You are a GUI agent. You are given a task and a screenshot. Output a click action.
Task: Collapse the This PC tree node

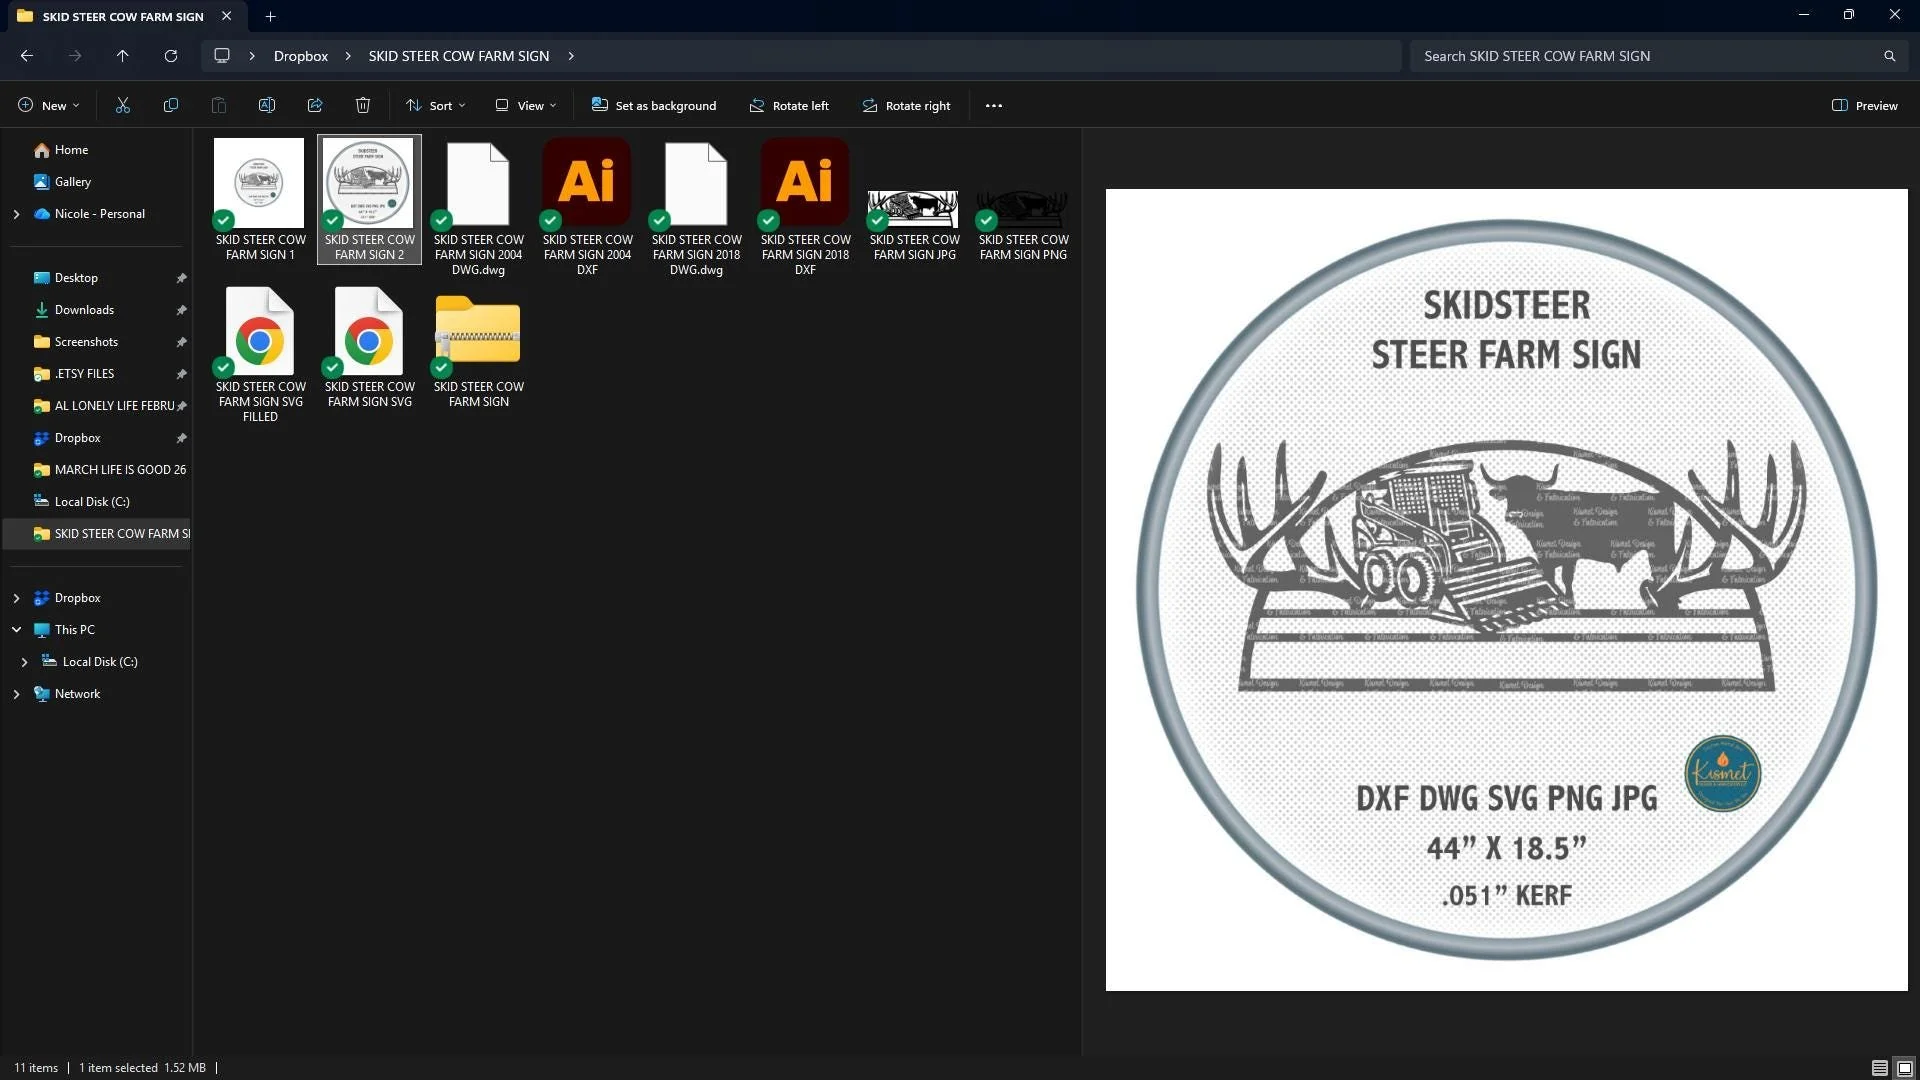click(x=16, y=630)
